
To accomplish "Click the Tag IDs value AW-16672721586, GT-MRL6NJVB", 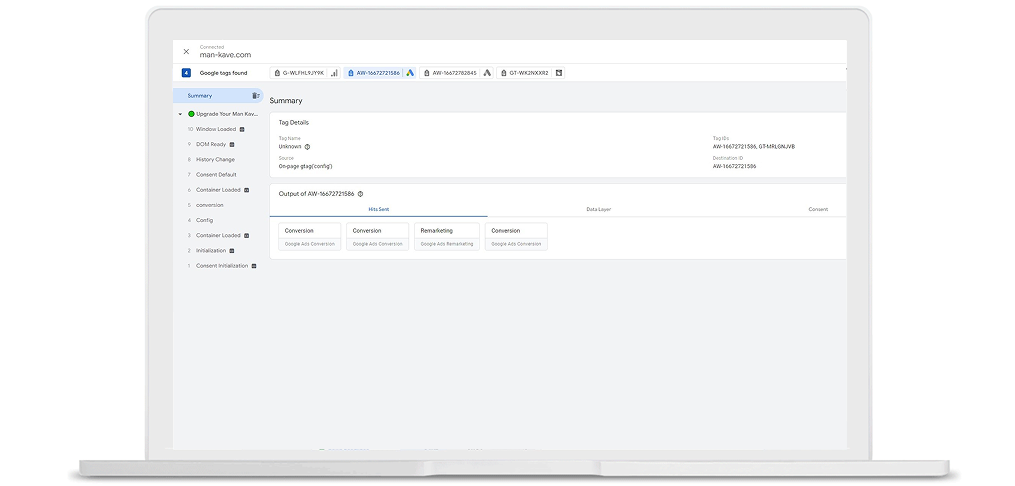I will tap(754, 147).
